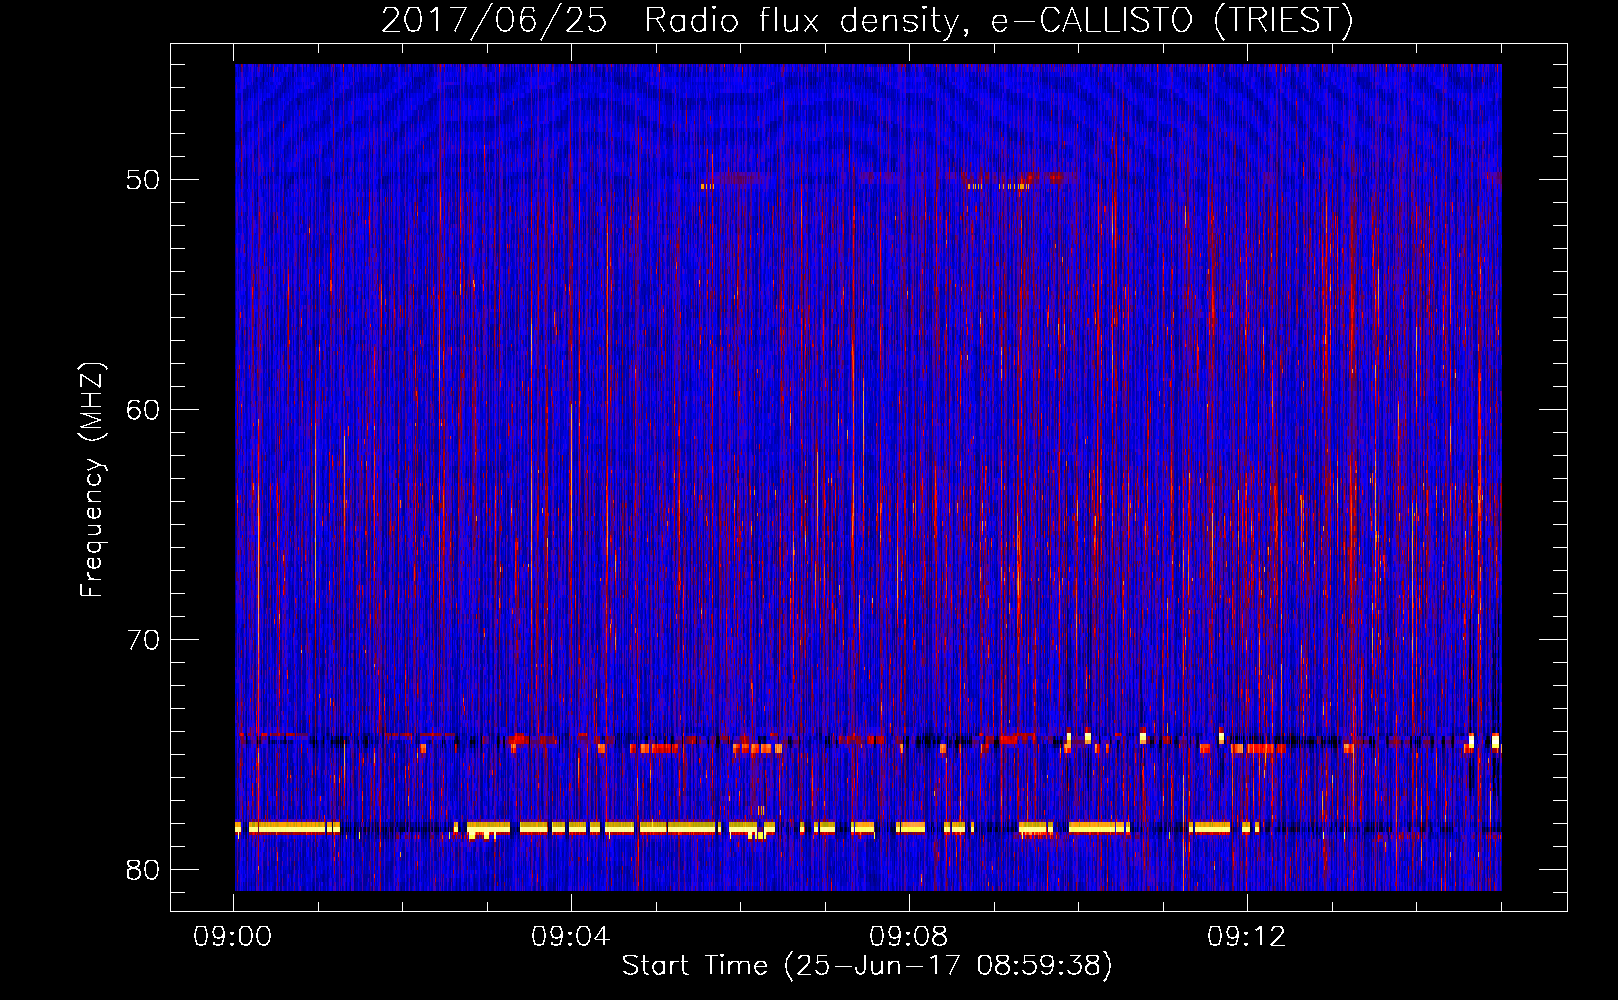1618x1000 pixels.
Task: Click the 09:00 time tick label
Action: click(233, 937)
